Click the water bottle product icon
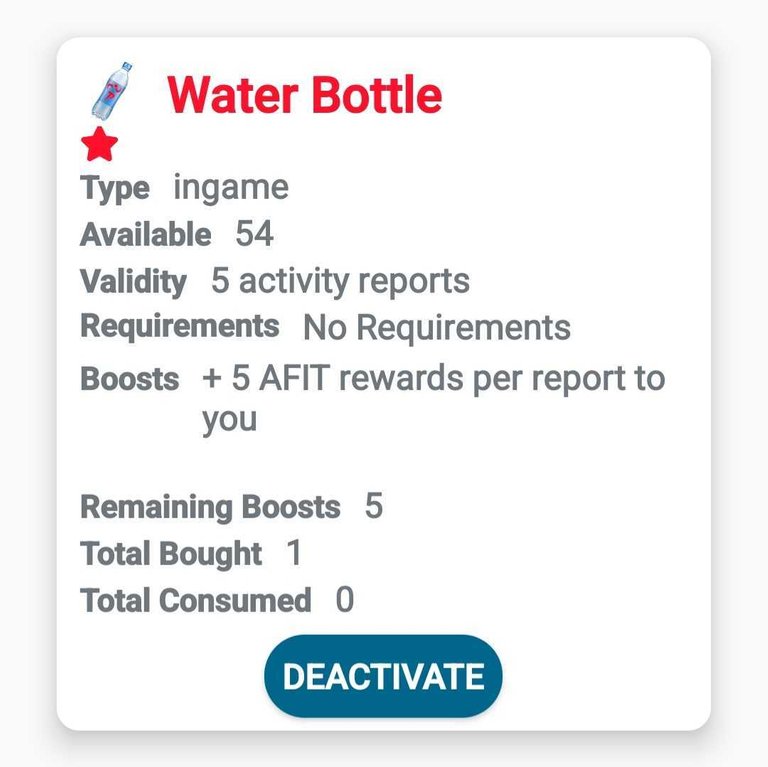768x767 pixels. pyautogui.click(x=112, y=91)
